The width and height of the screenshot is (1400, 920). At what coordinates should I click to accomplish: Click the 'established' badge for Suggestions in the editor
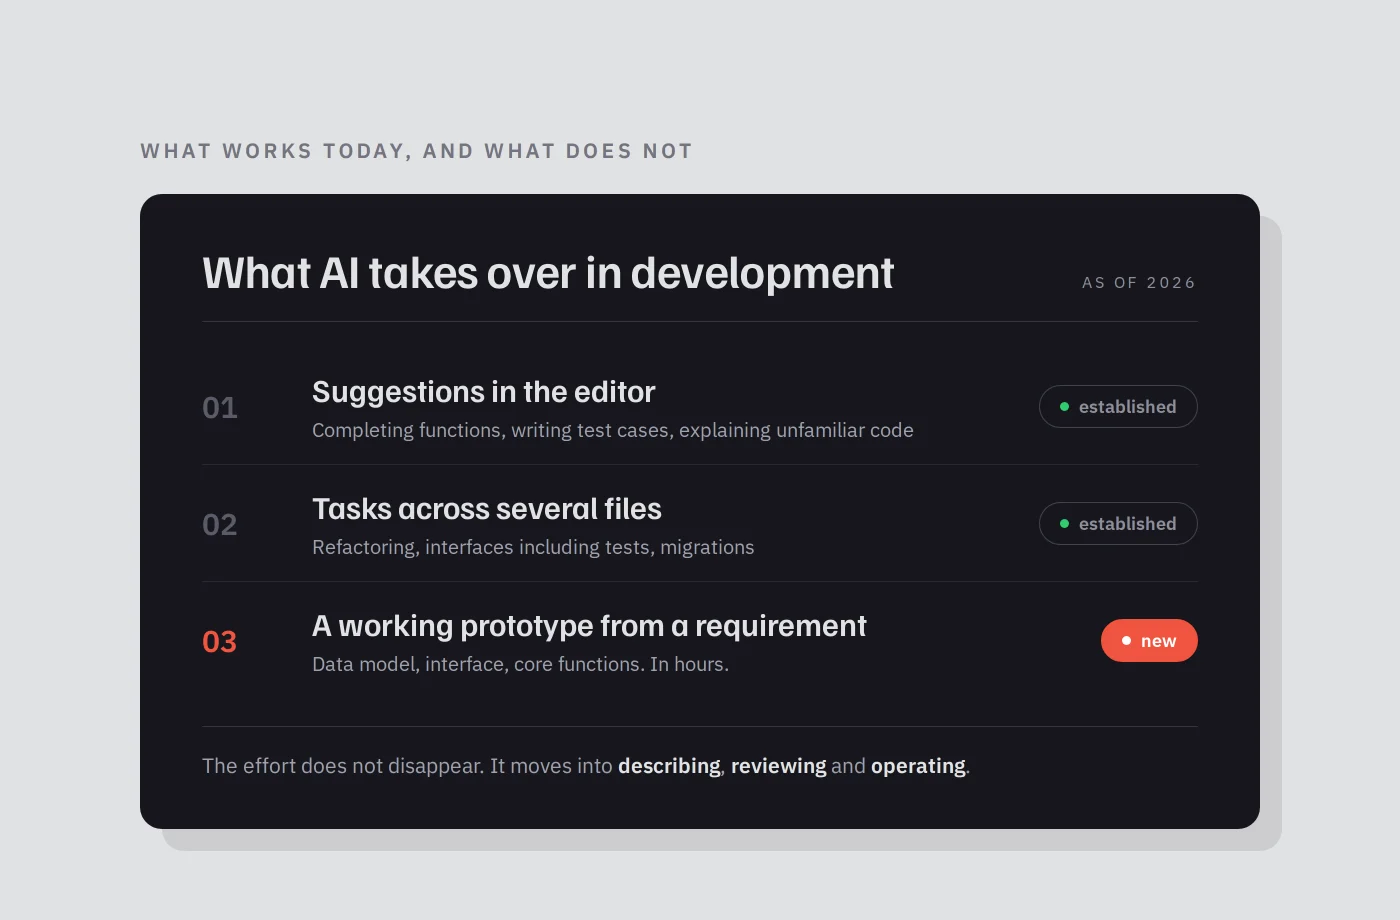[1118, 406]
